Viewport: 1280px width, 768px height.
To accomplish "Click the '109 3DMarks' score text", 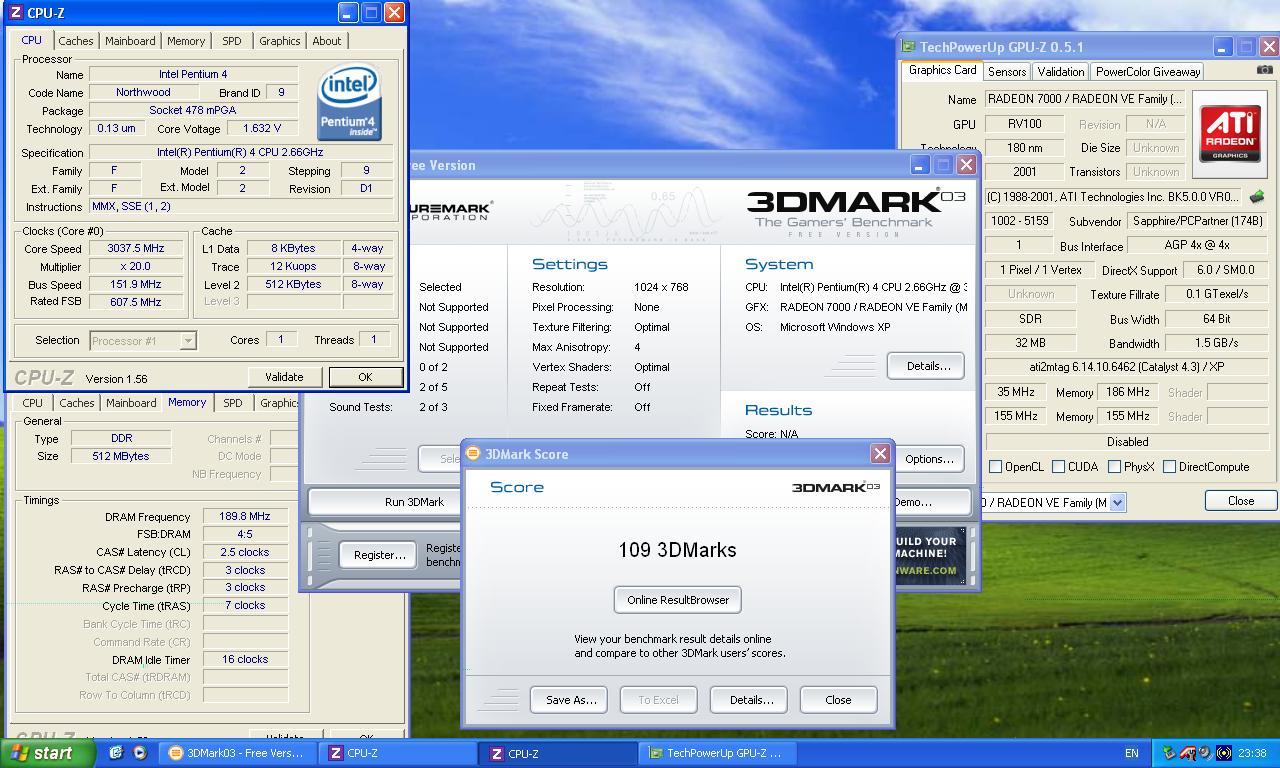I will pyautogui.click(x=677, y=550).
